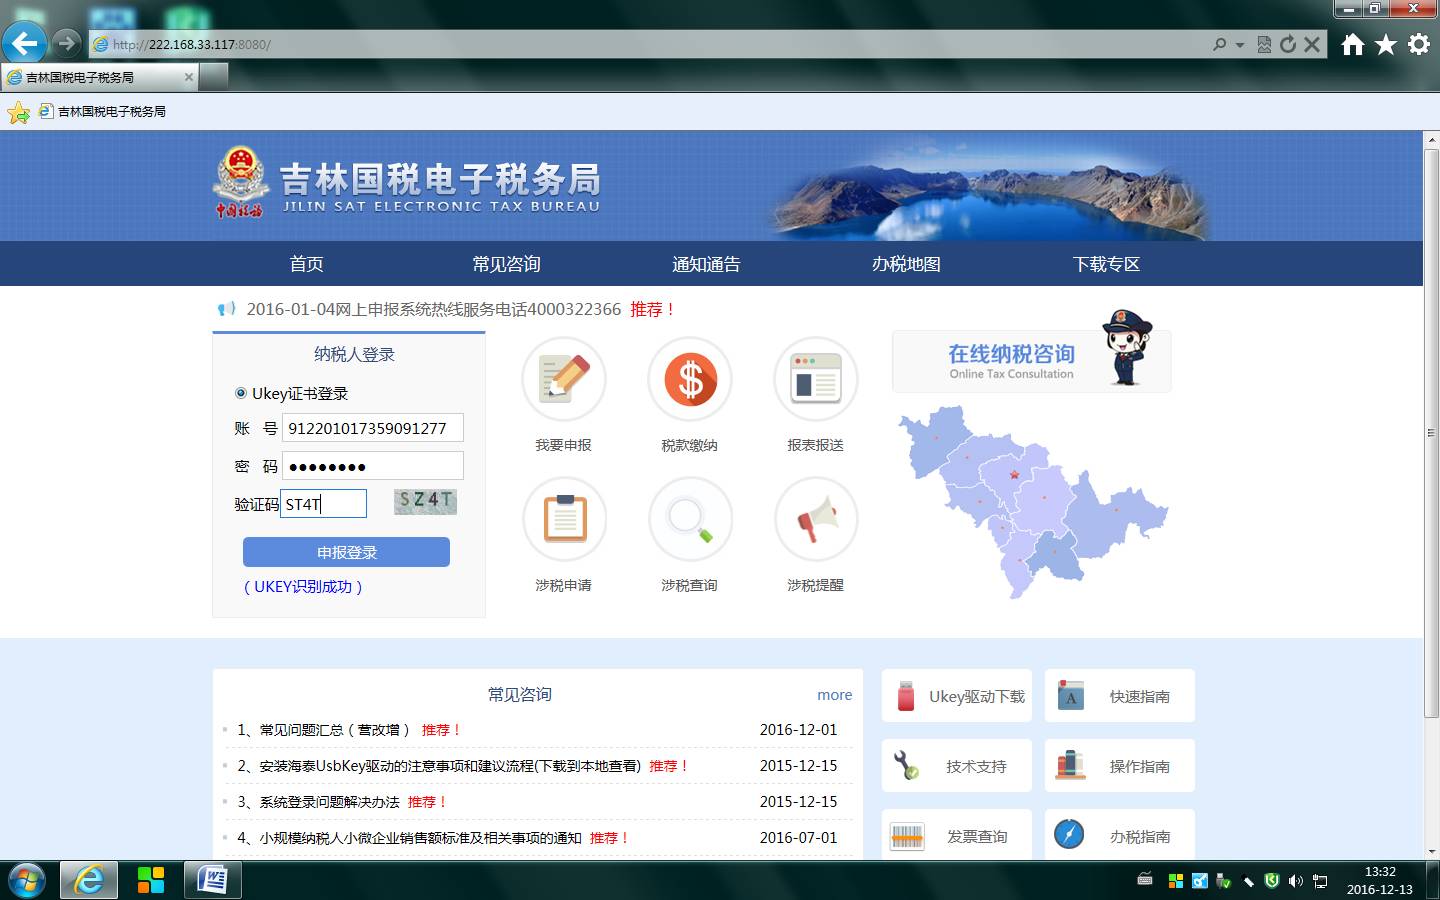Open the 系统登录问题解决办法 link

click(x=329, y=802)
